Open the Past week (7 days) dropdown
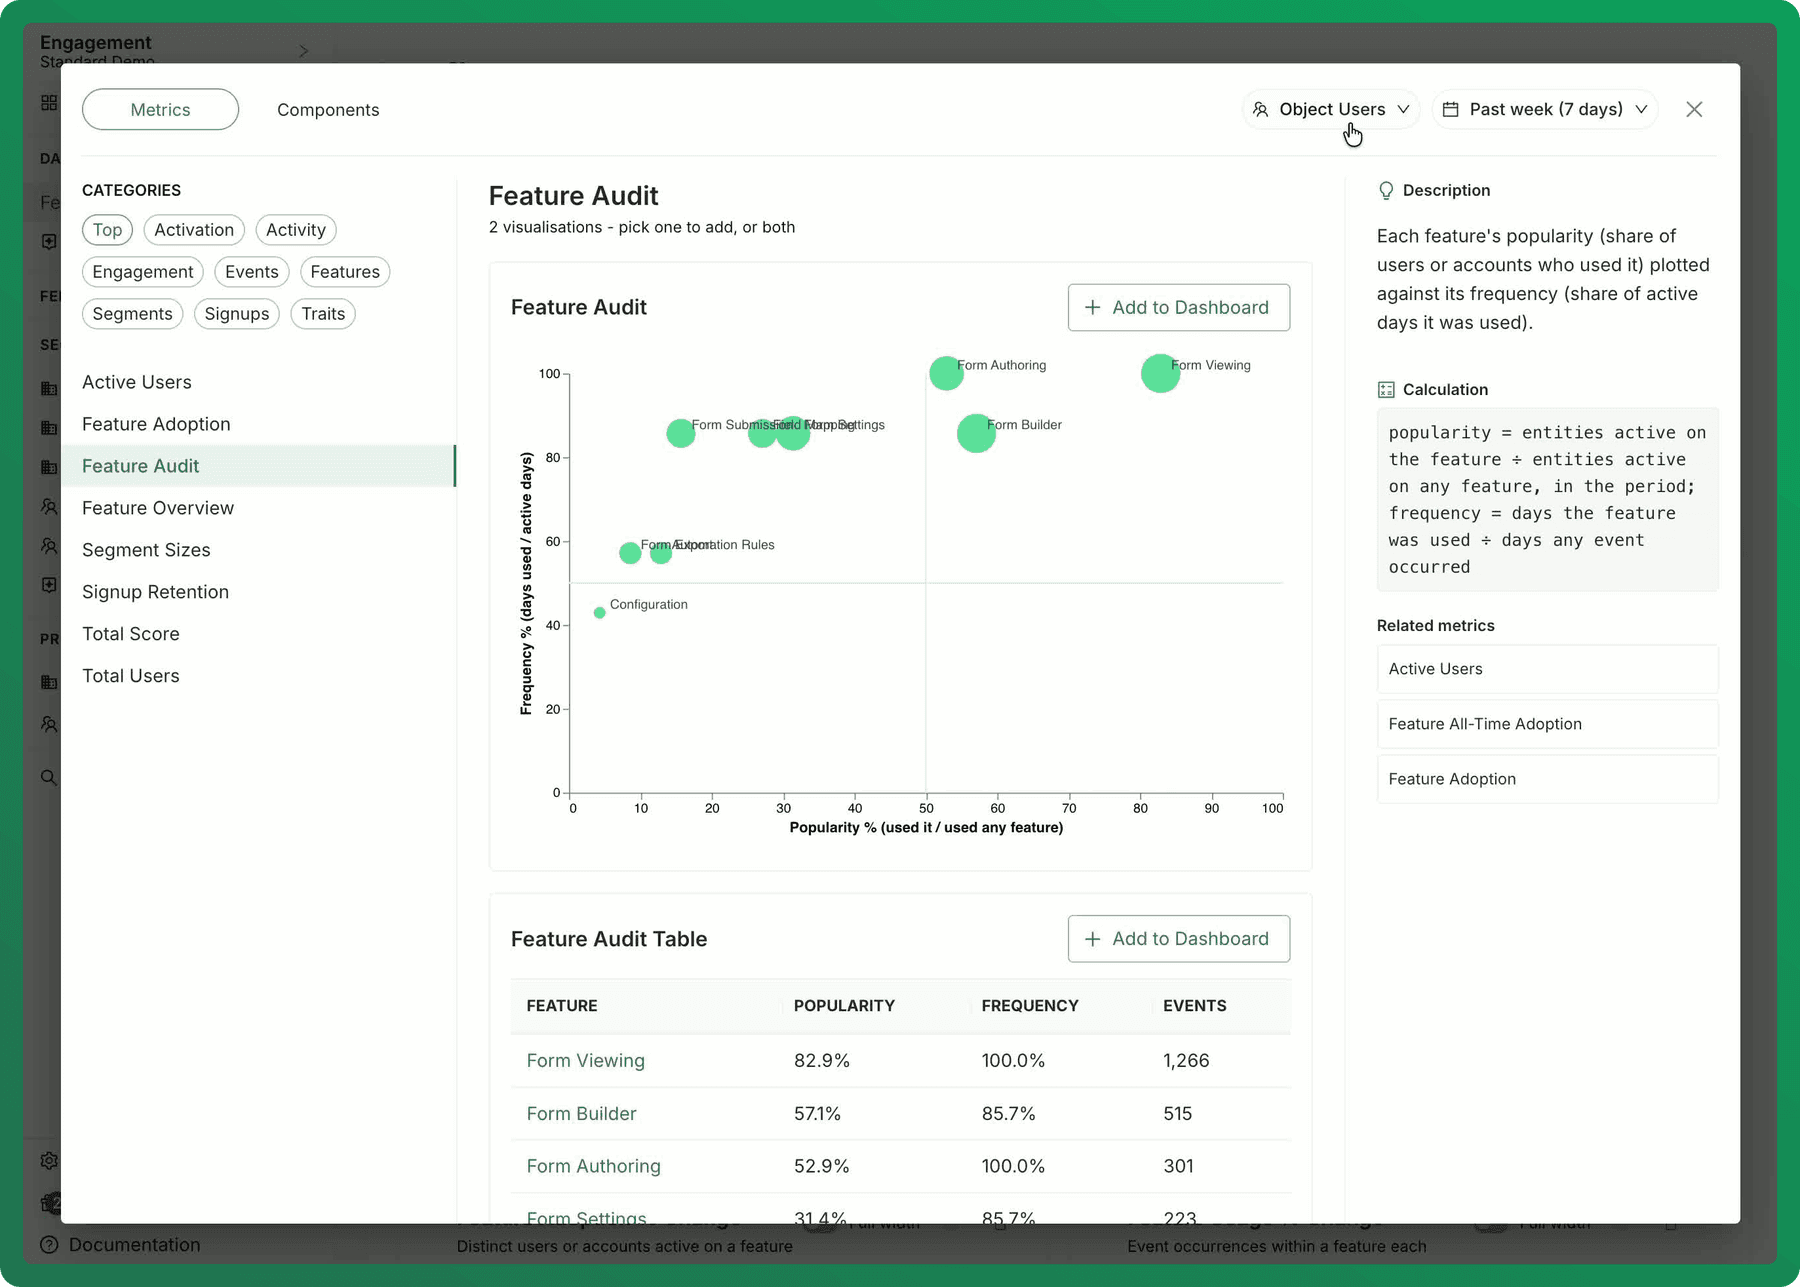 click(1546, 109)
